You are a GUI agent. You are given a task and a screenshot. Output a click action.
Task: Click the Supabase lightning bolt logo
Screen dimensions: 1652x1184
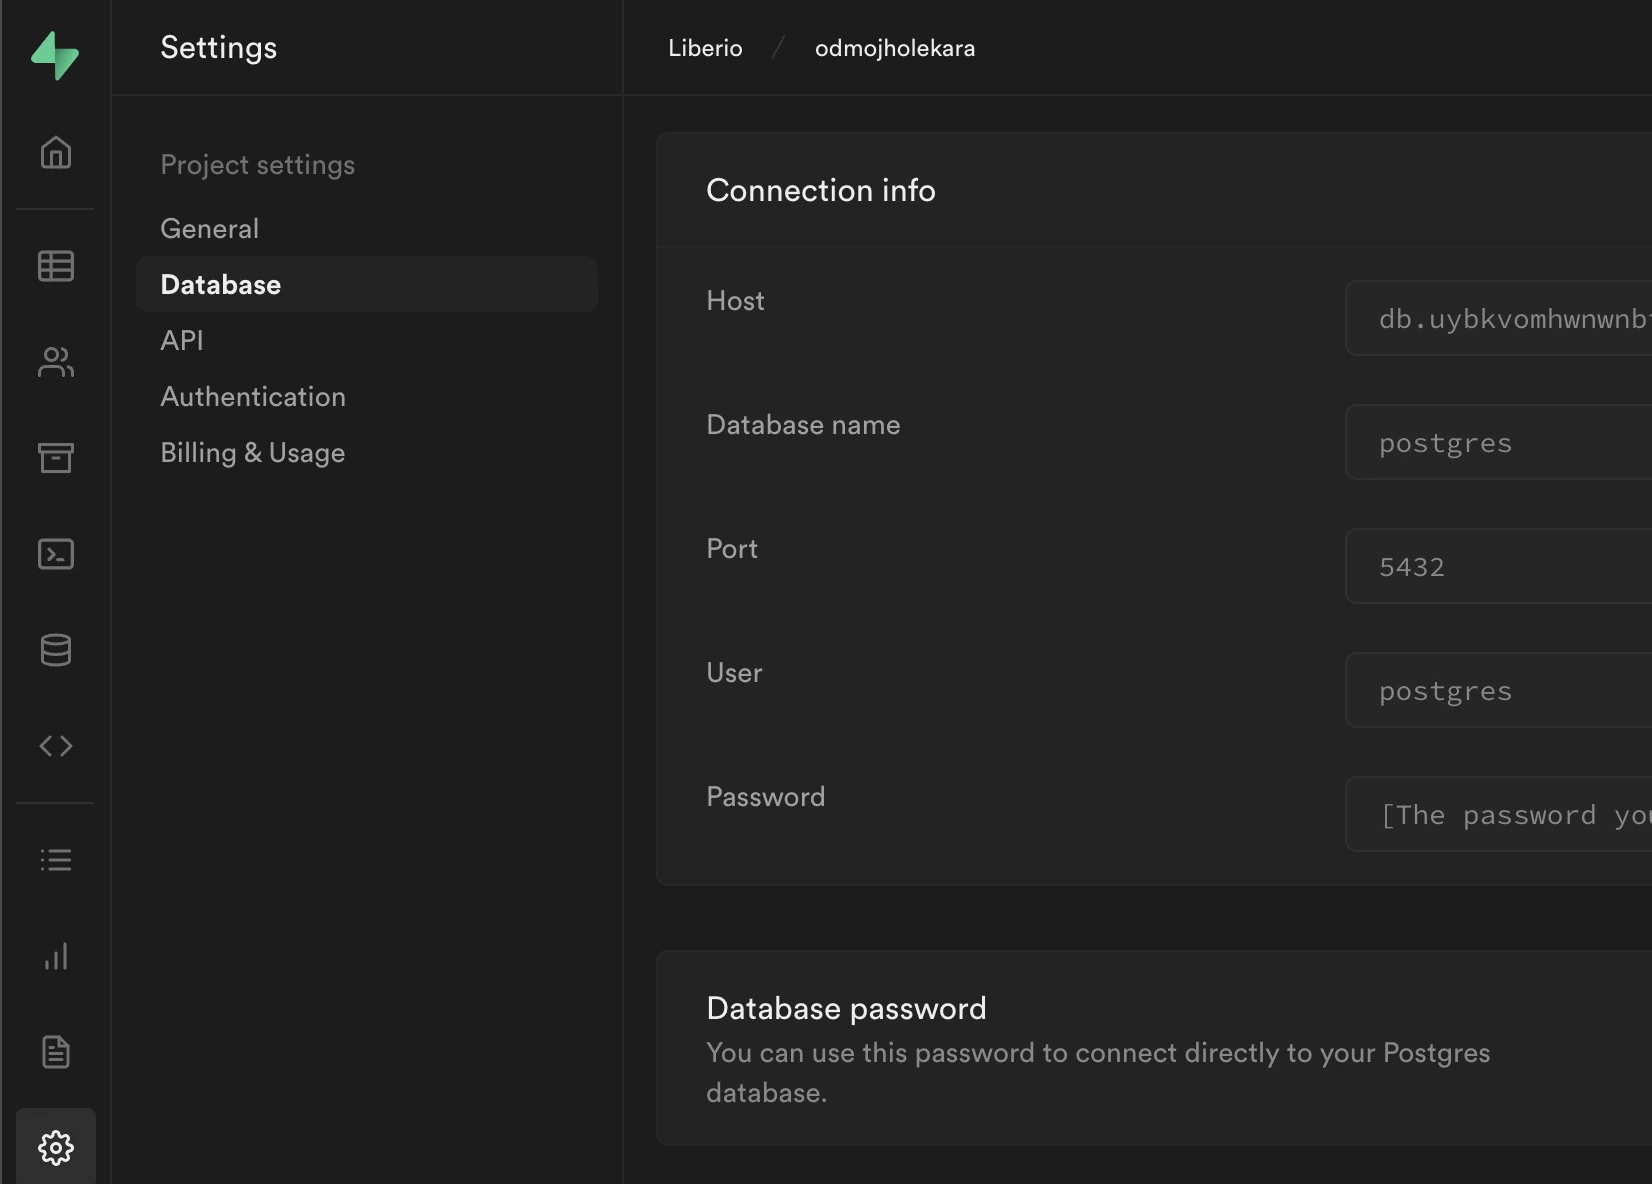coord(55,55)
